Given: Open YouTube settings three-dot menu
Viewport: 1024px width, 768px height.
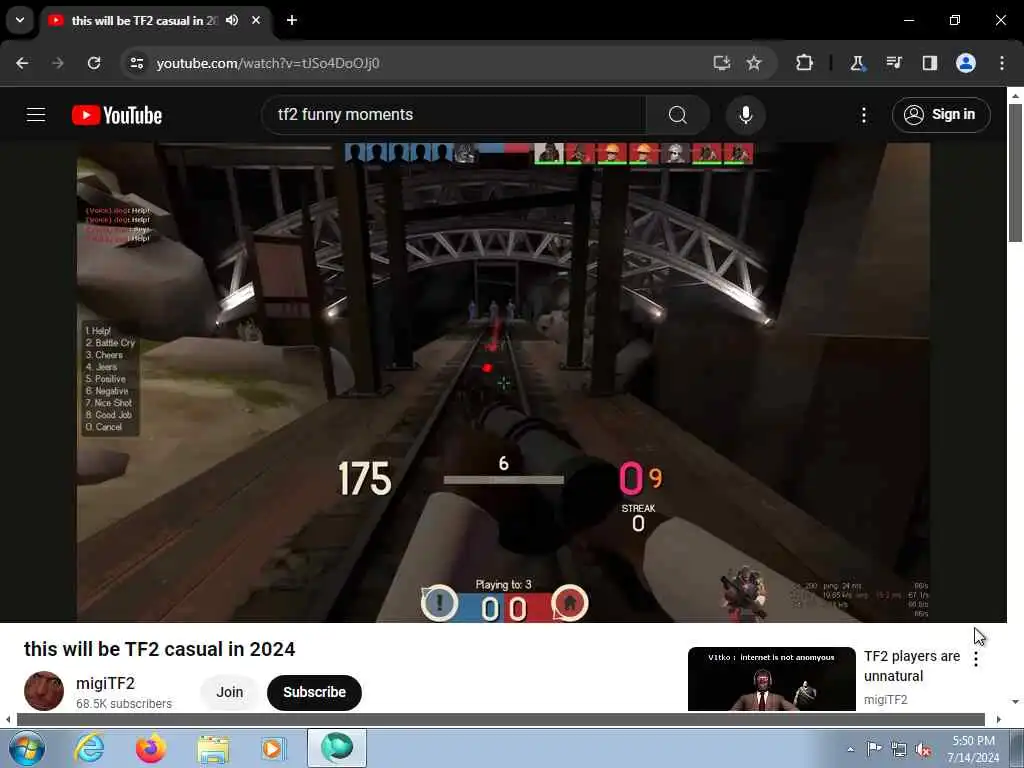Looking at the screenshot, I should 864,115.
